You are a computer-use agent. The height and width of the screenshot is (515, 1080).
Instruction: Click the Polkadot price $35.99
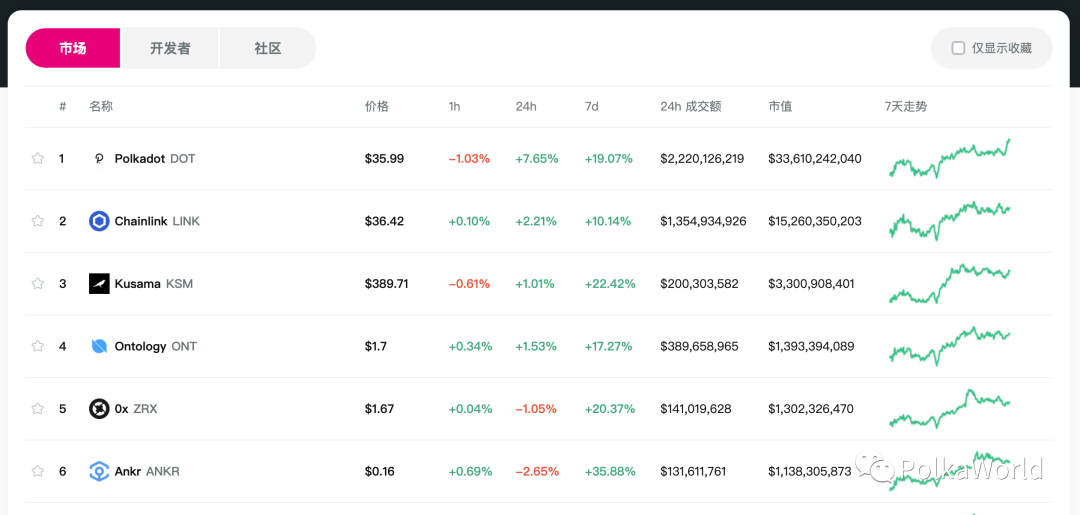[x=384, y=158]
